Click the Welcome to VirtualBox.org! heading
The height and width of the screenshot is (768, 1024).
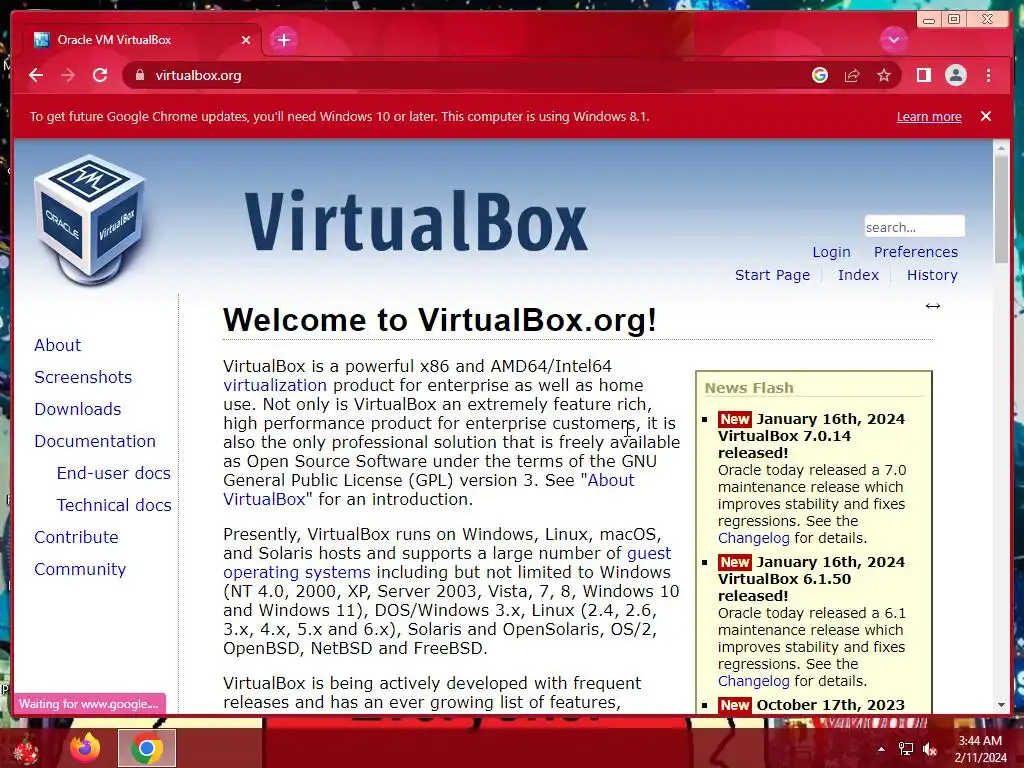(x=440, y=320)
